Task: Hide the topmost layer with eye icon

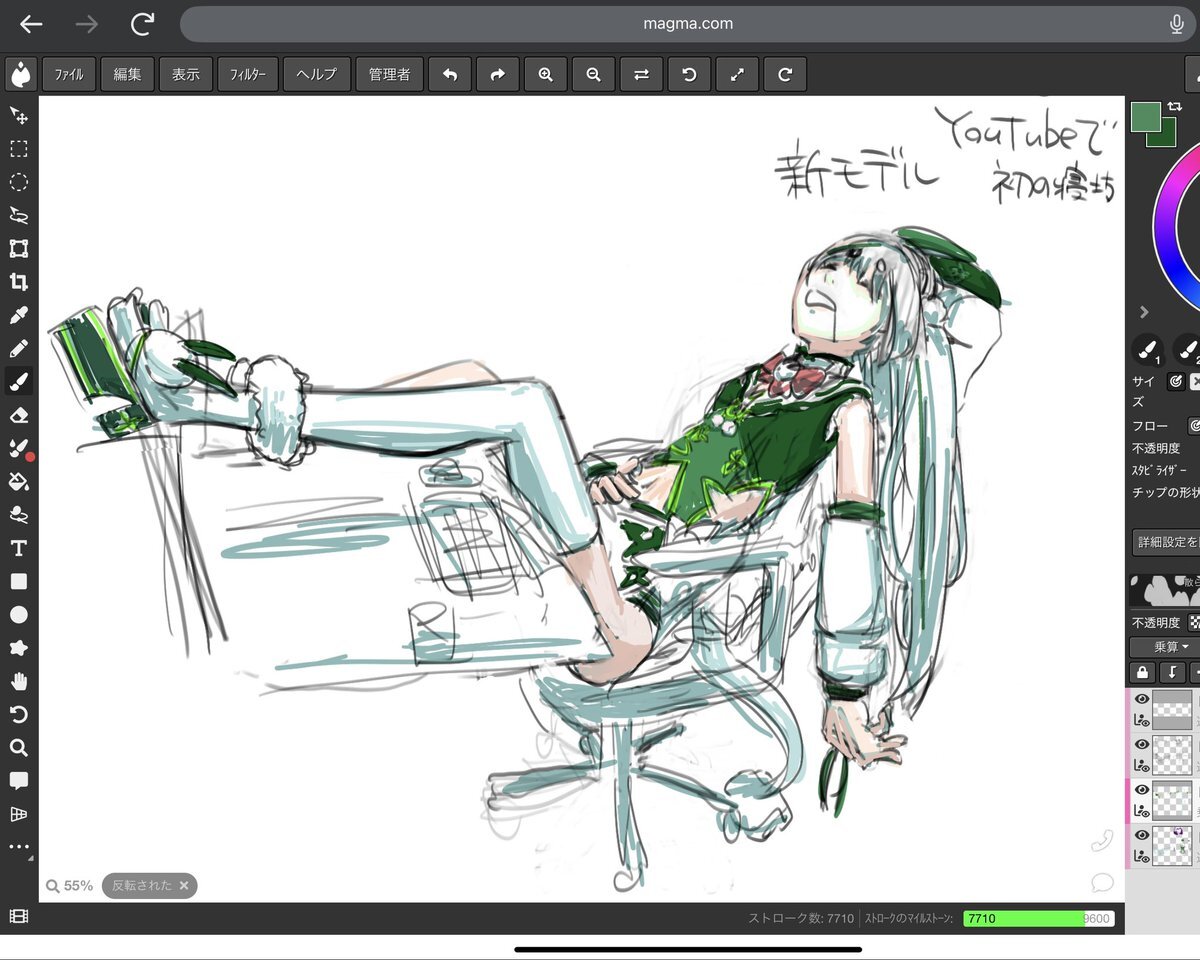Action: pos(1141,699)
